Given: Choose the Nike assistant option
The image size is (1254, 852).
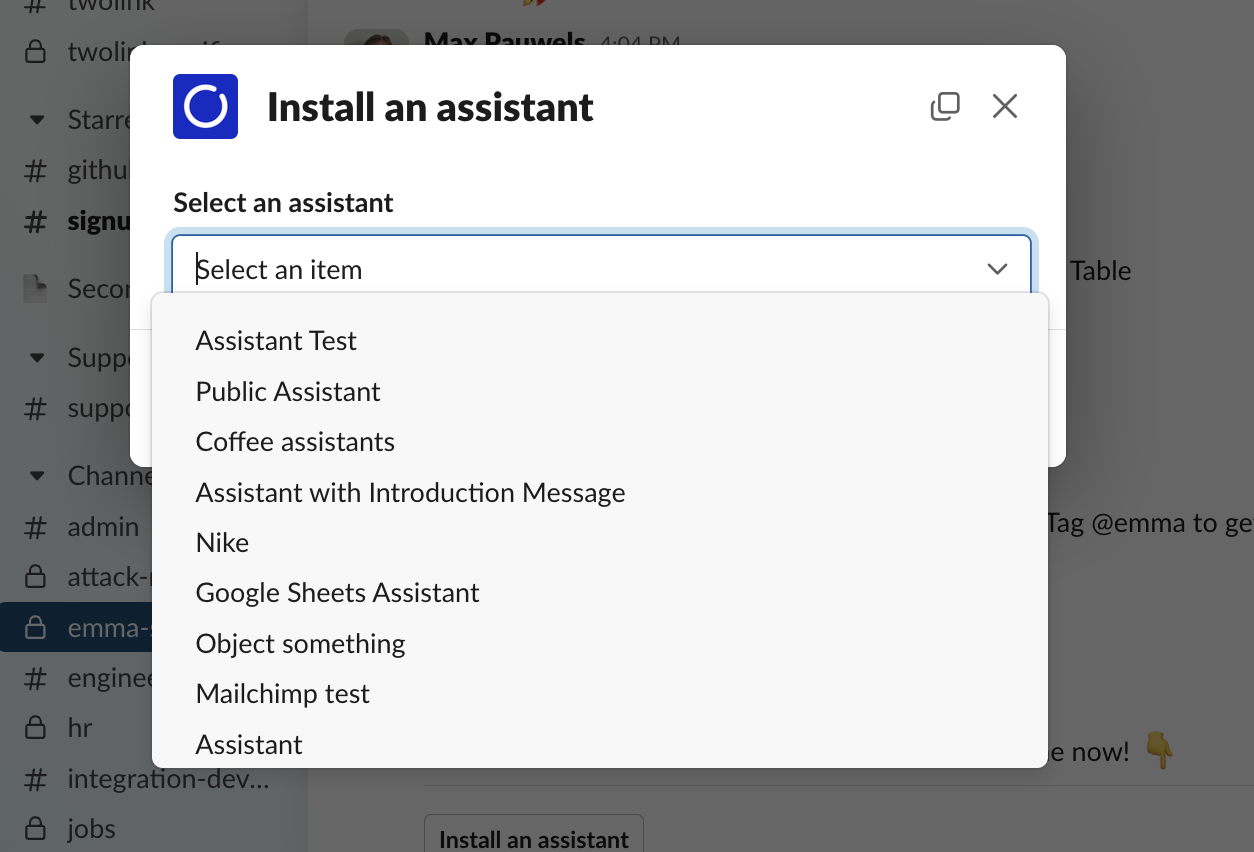Looking at the screenshot, I should pyautogui.click(x=222, y=543).
